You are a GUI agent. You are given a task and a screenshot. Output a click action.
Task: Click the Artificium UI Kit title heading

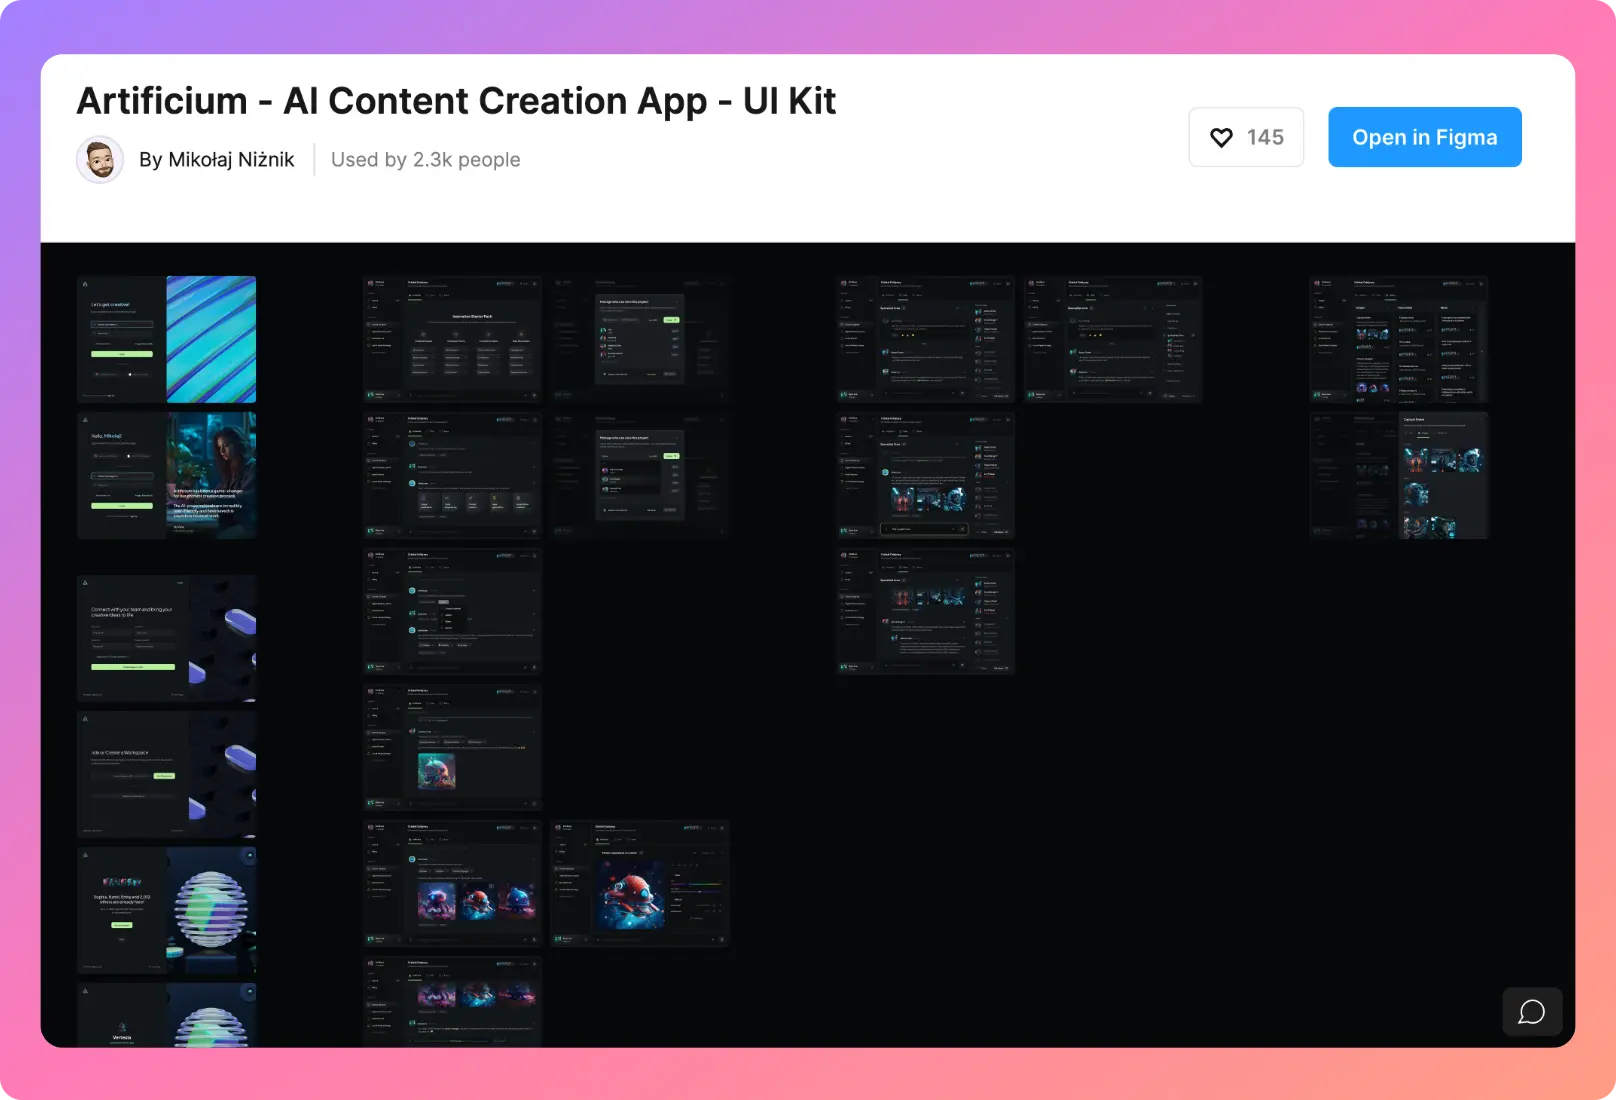[456, 101]
